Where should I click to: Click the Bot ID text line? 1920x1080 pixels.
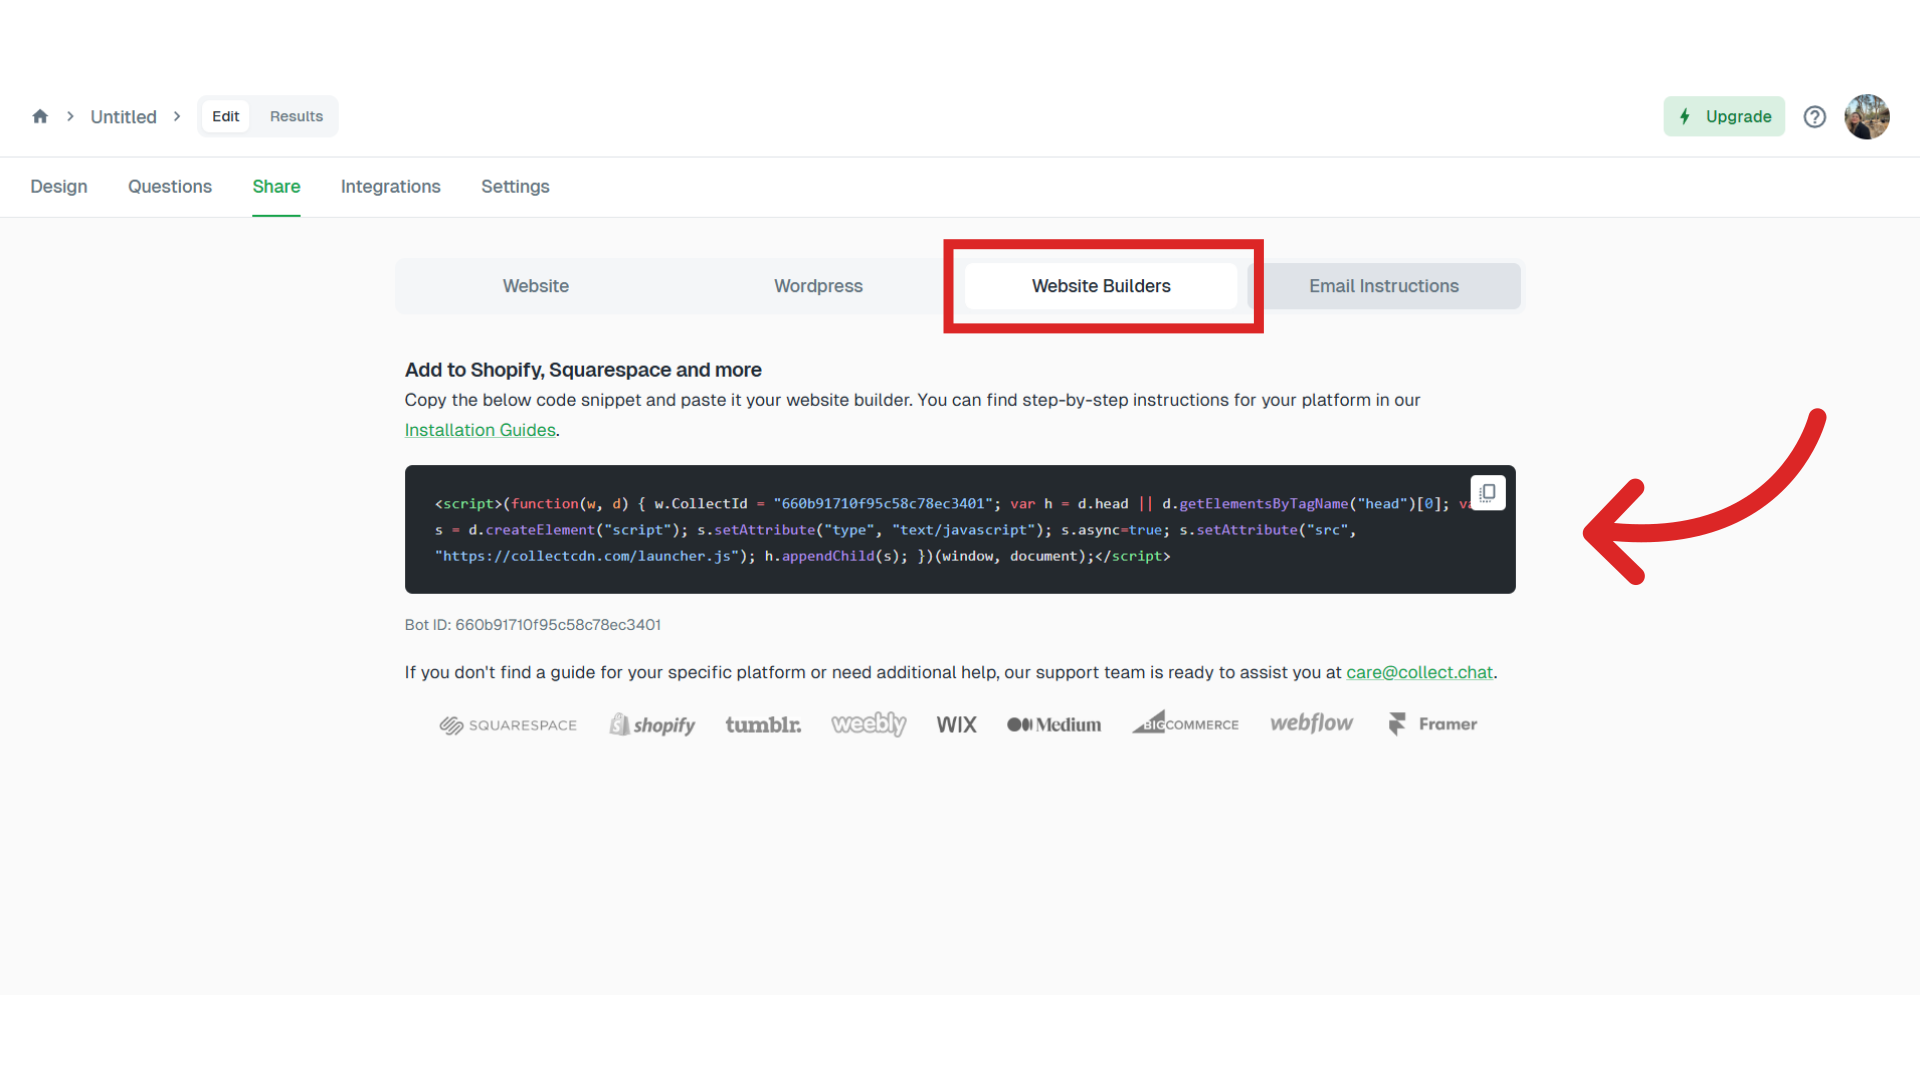pyautogui.click(x=533, y=625)
